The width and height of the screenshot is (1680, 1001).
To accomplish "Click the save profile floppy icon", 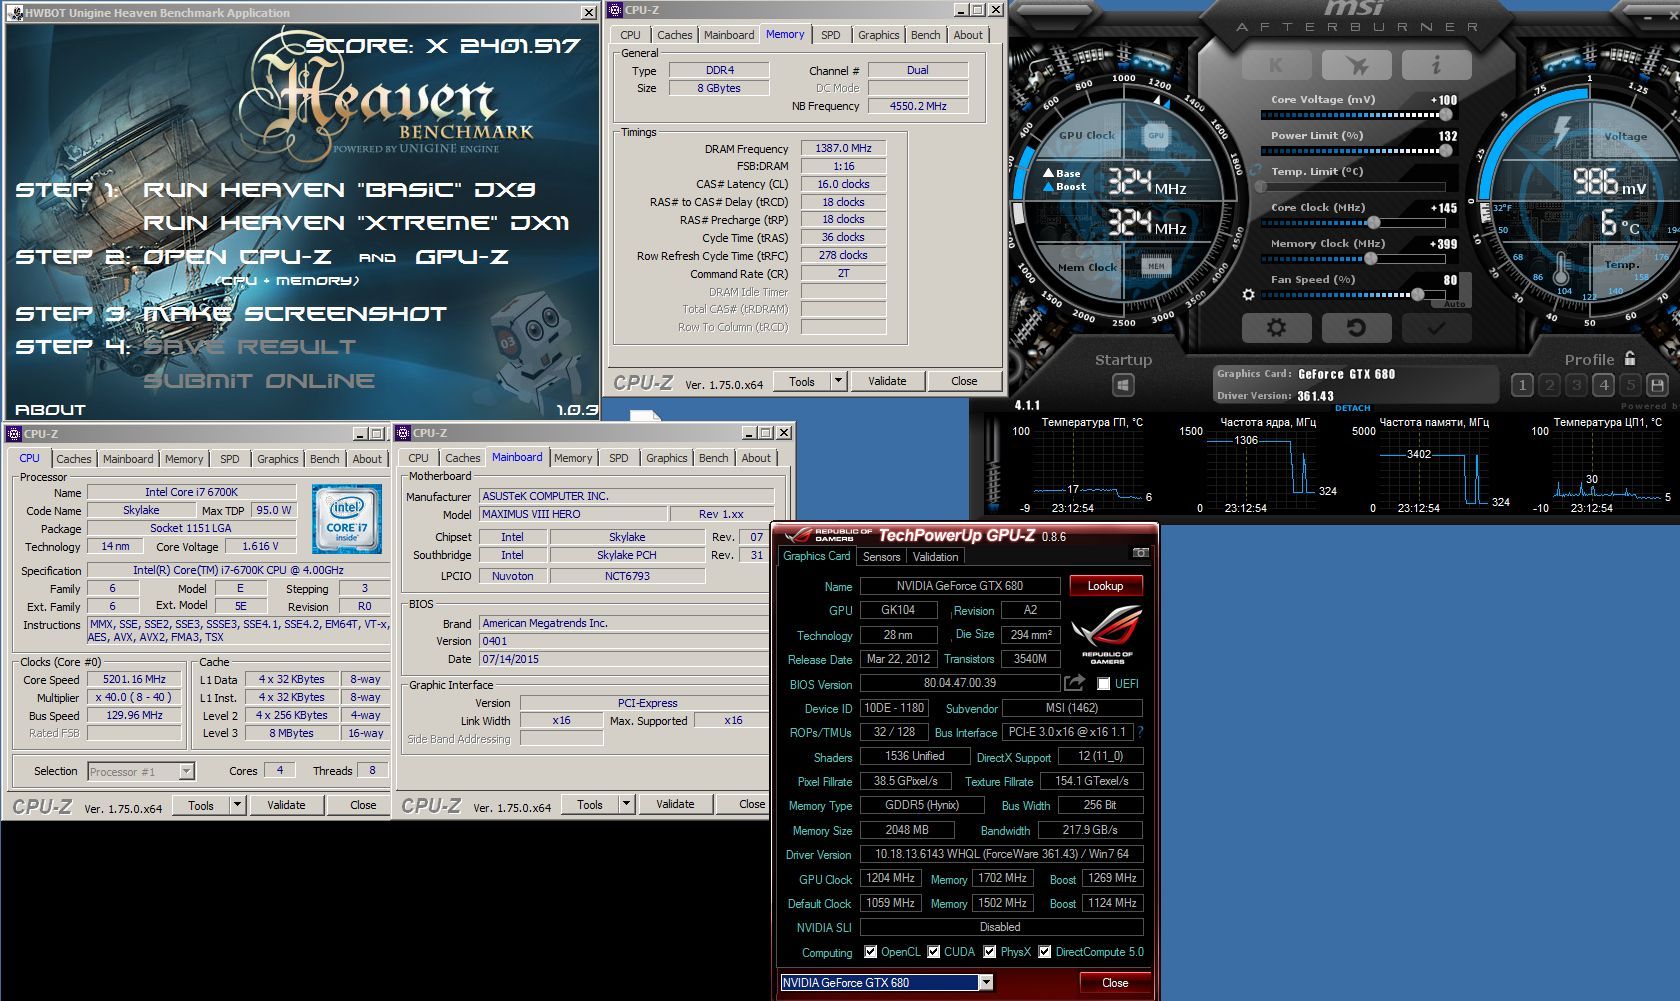I will tap(1657, 385).
